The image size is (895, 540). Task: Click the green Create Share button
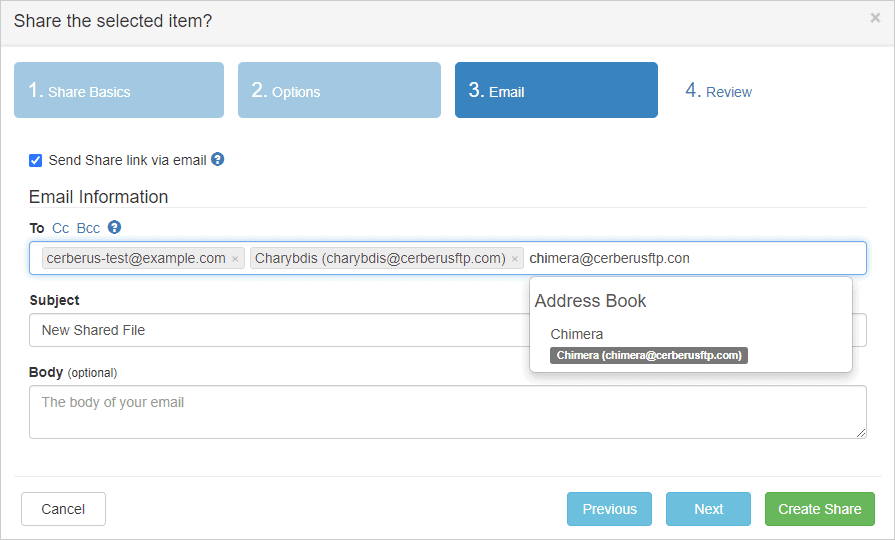(819, 509)
